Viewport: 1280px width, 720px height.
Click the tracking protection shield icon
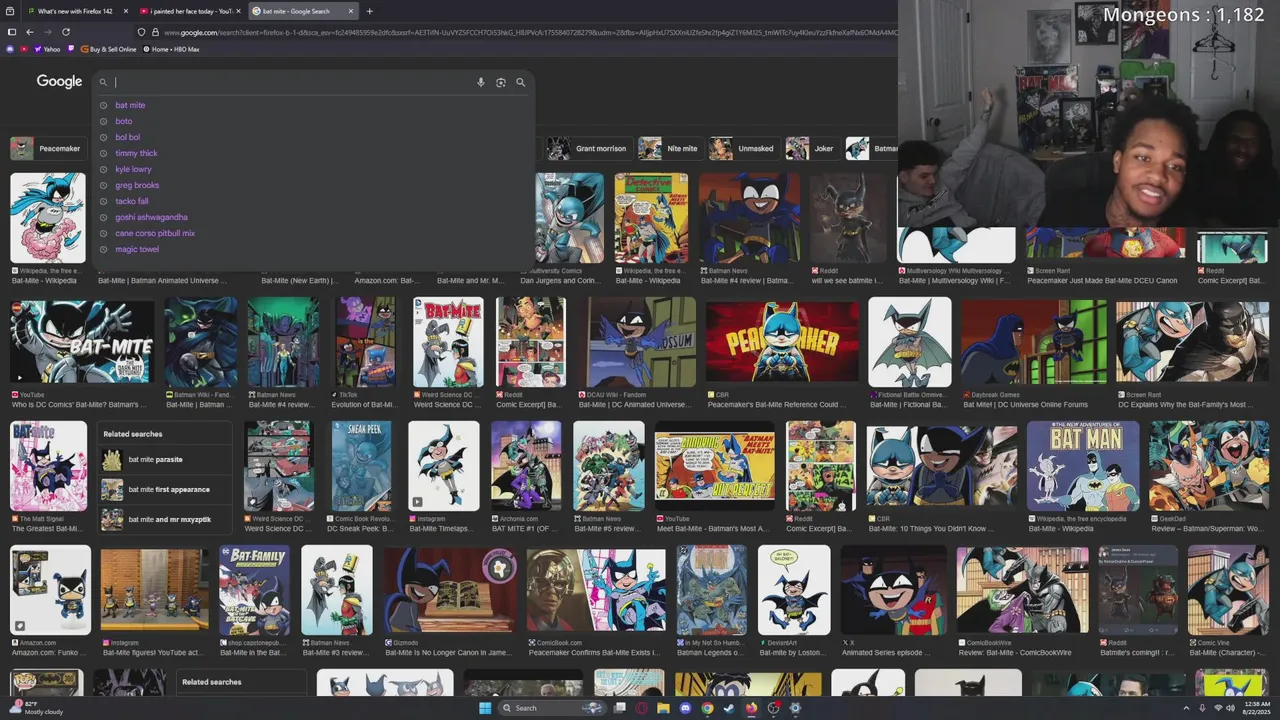tap(142, 32)
